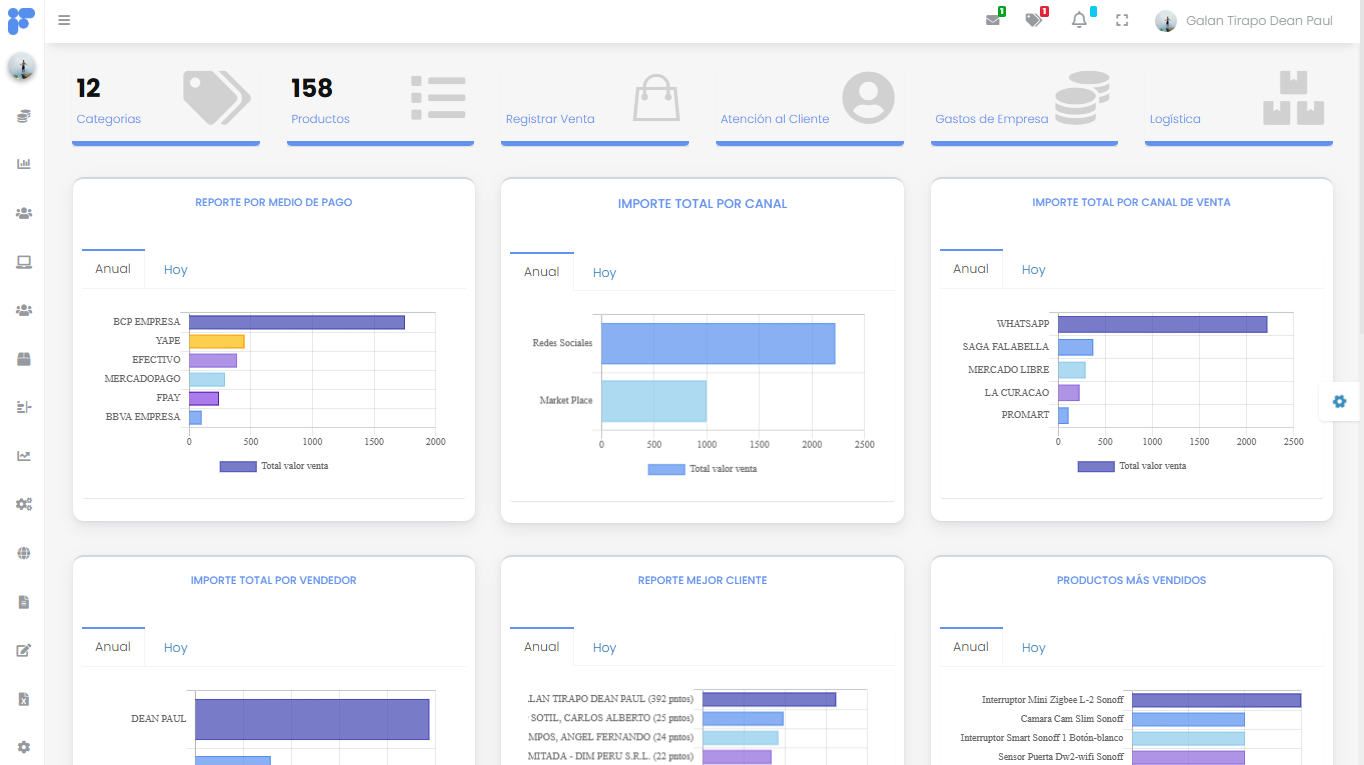Click legend swatch in Importe Total por Canal de Venta
The height and width of the screenshot is (765, 1364).
click(x=1096, y=466)
